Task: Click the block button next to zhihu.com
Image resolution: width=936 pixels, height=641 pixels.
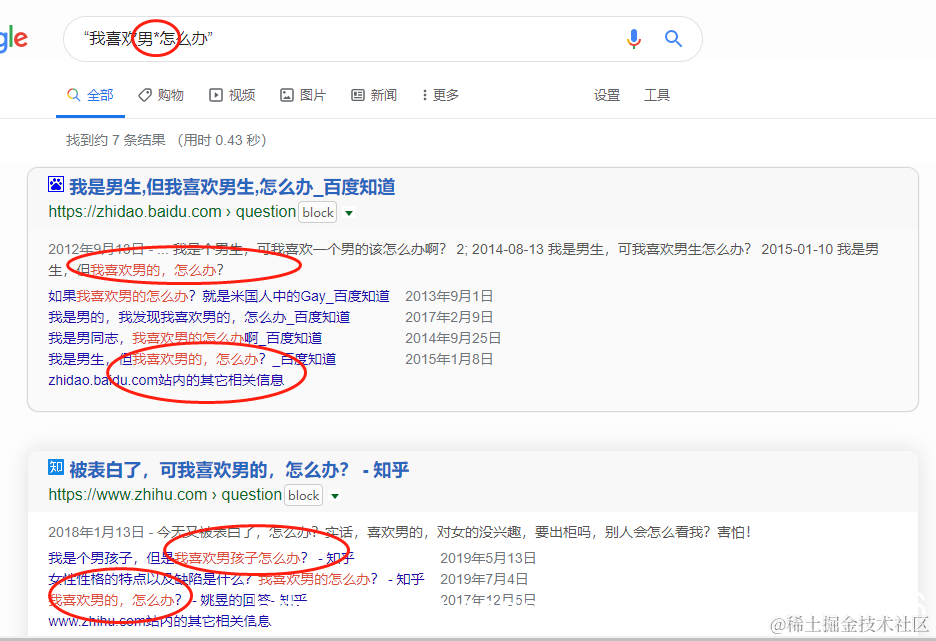Action: tap(303, 495)
